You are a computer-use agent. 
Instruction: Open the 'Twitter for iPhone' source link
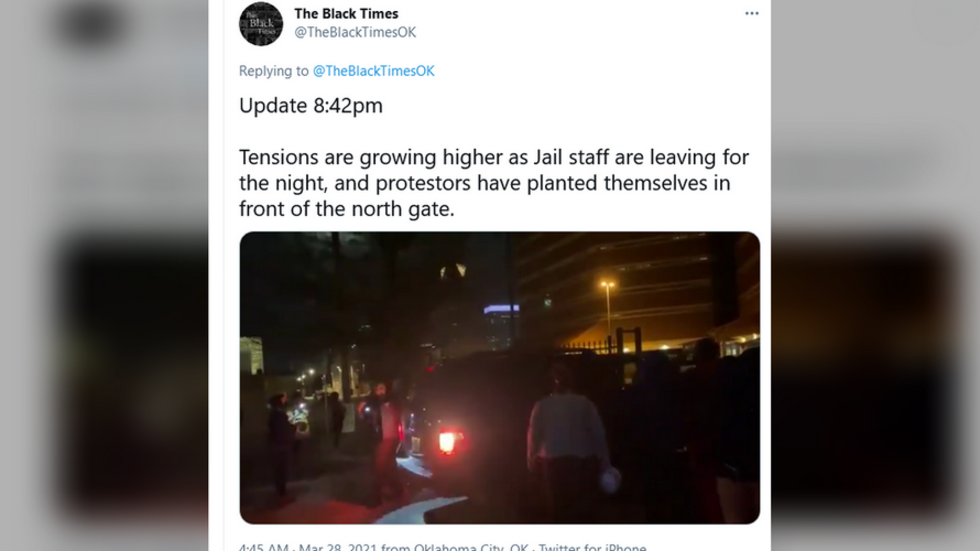[x=592, y=547]
